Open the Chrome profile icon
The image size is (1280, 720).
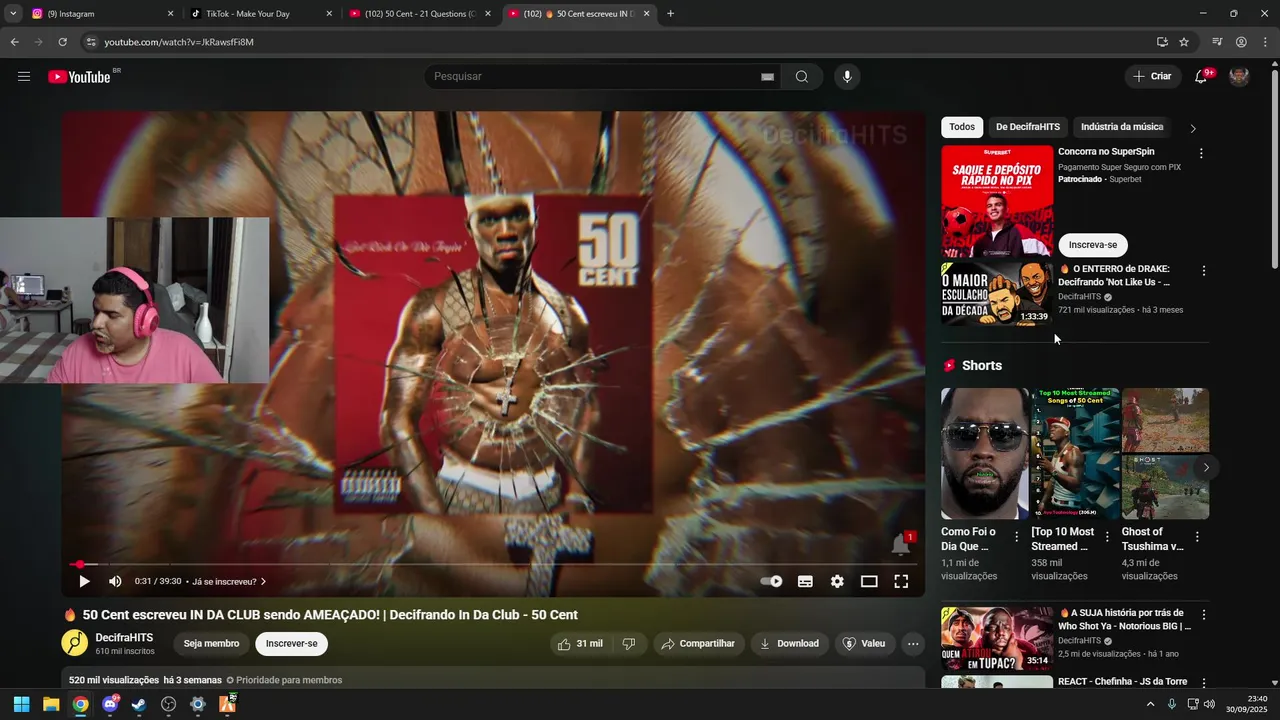[1241, 42]
